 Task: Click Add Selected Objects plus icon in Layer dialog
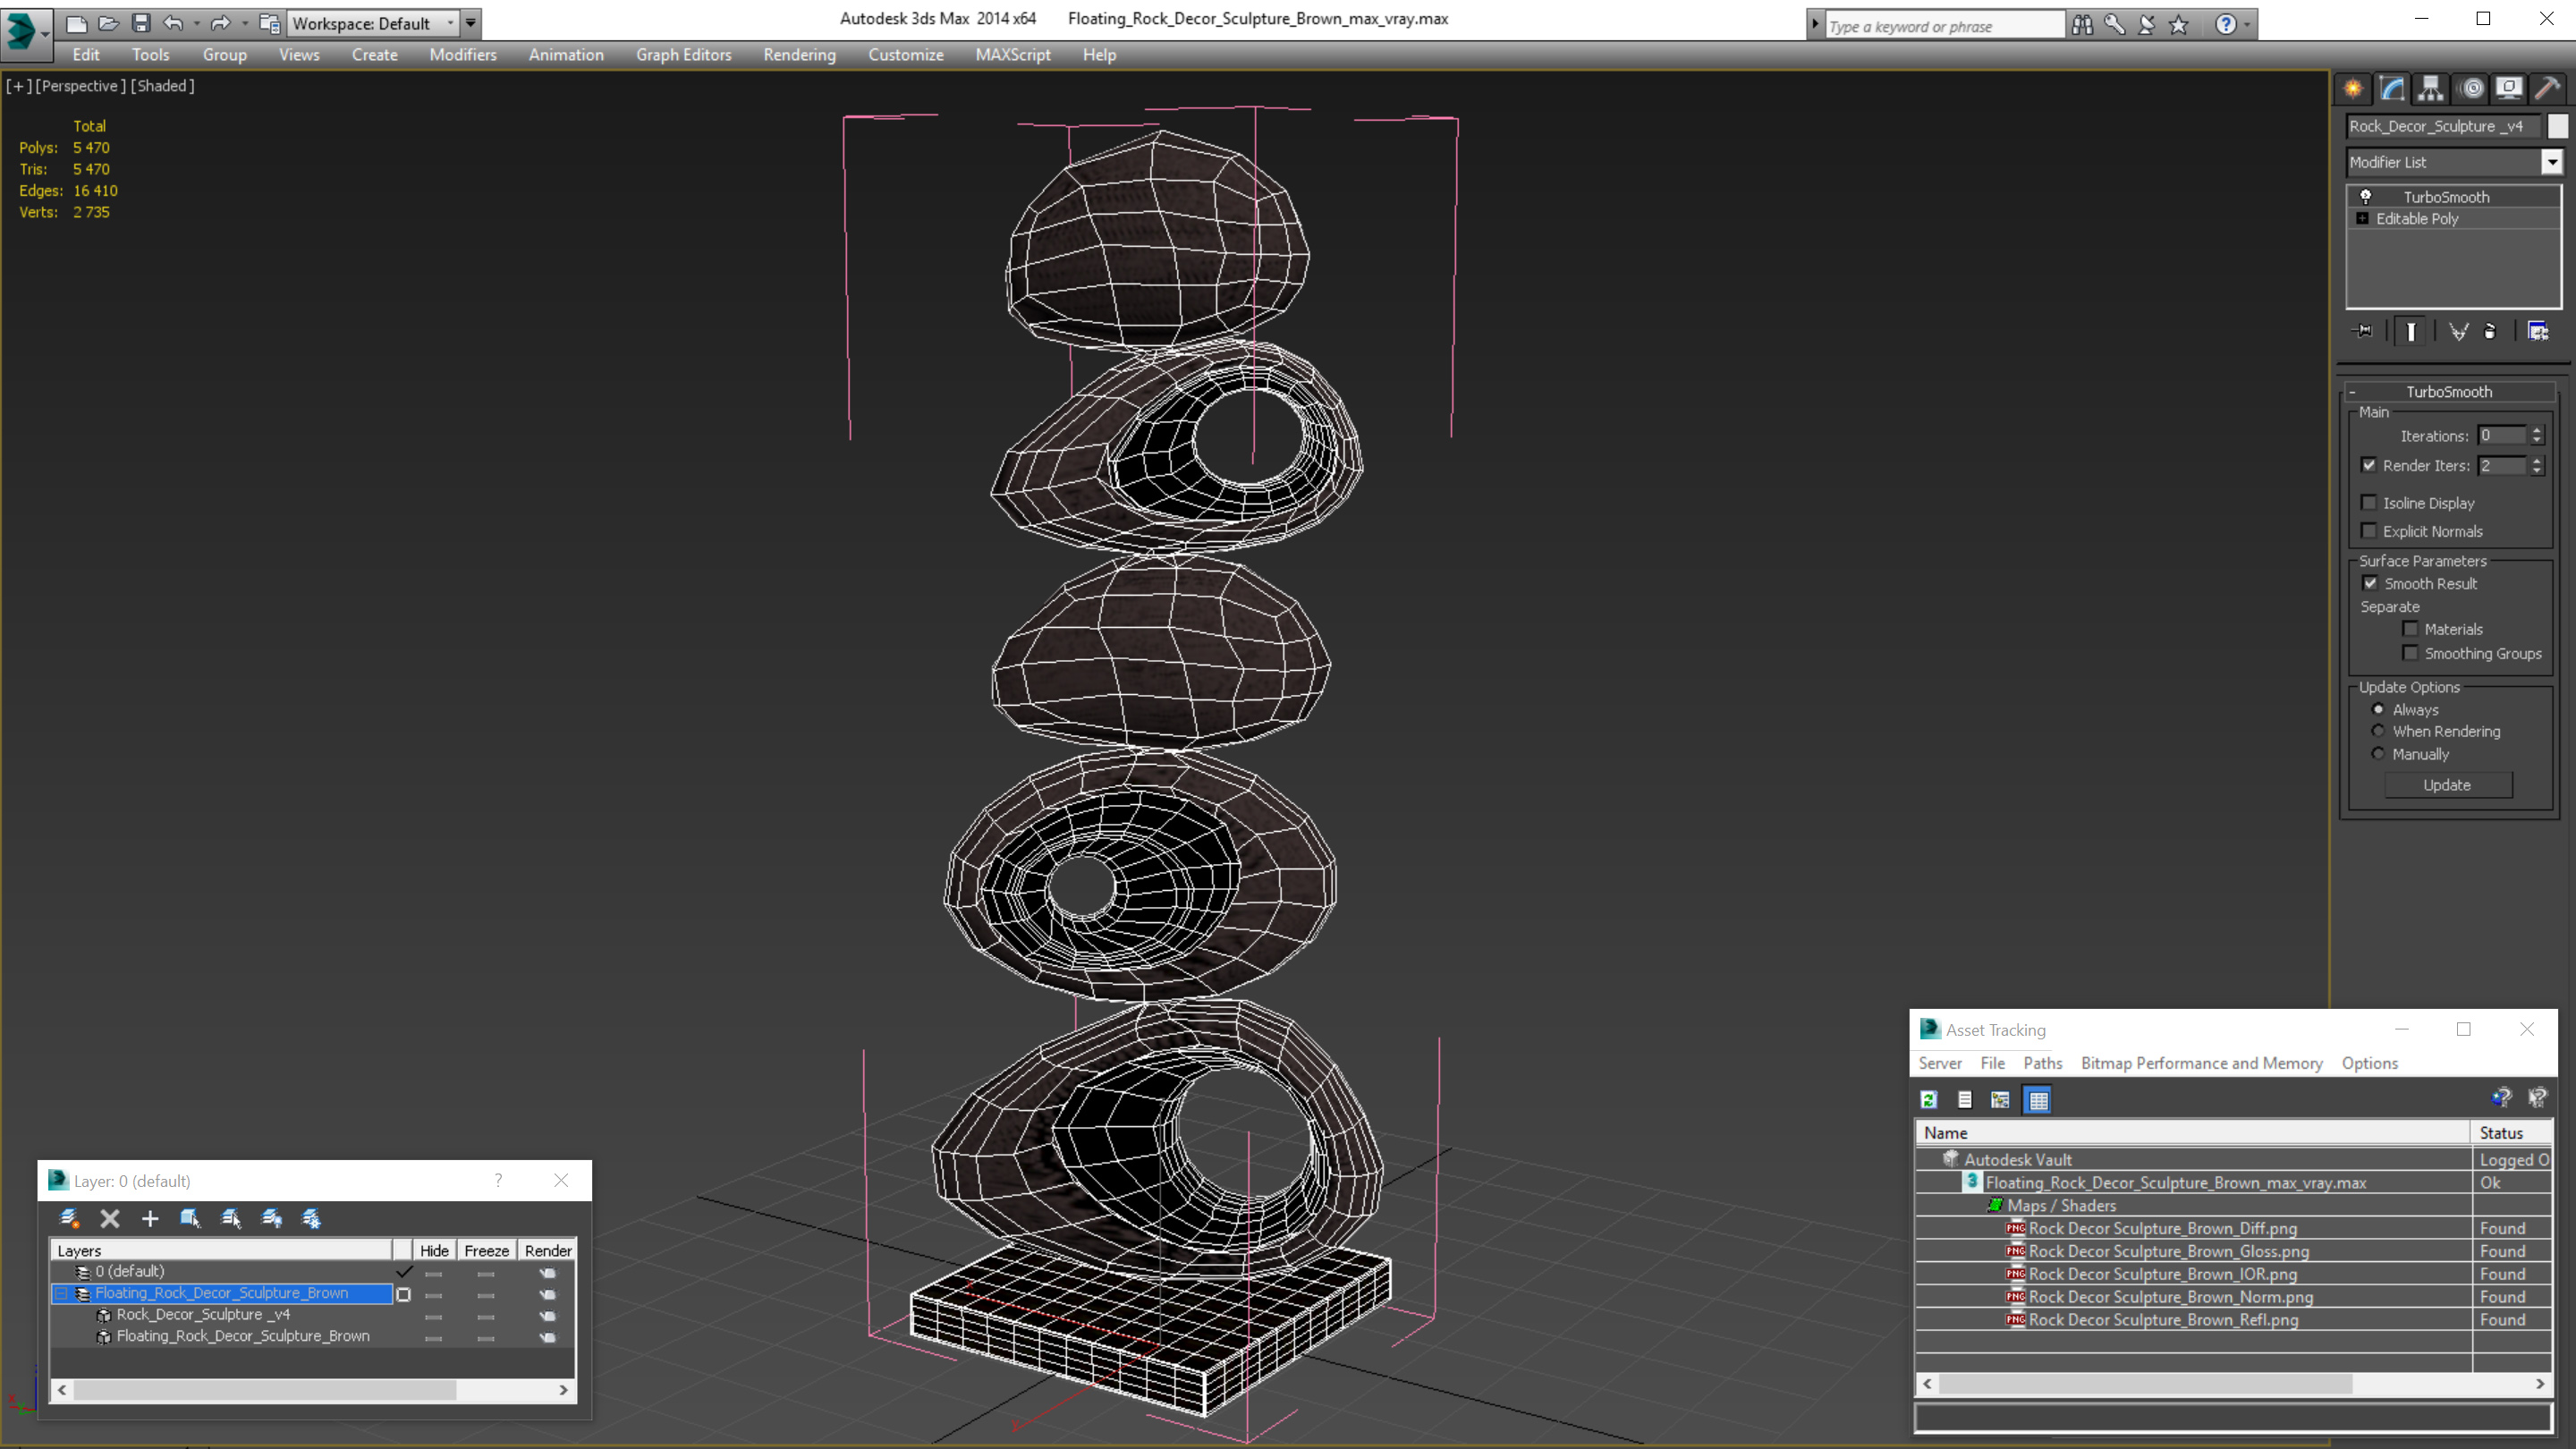[150, 1218]
